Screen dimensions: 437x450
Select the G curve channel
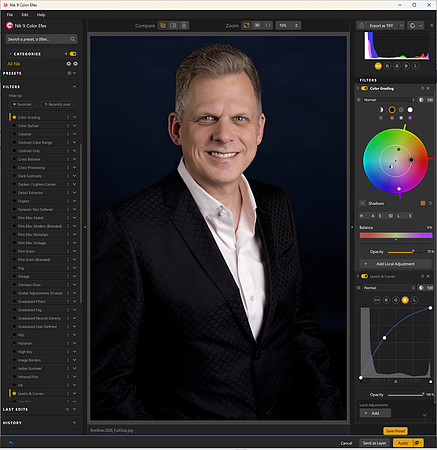point(396,300)
